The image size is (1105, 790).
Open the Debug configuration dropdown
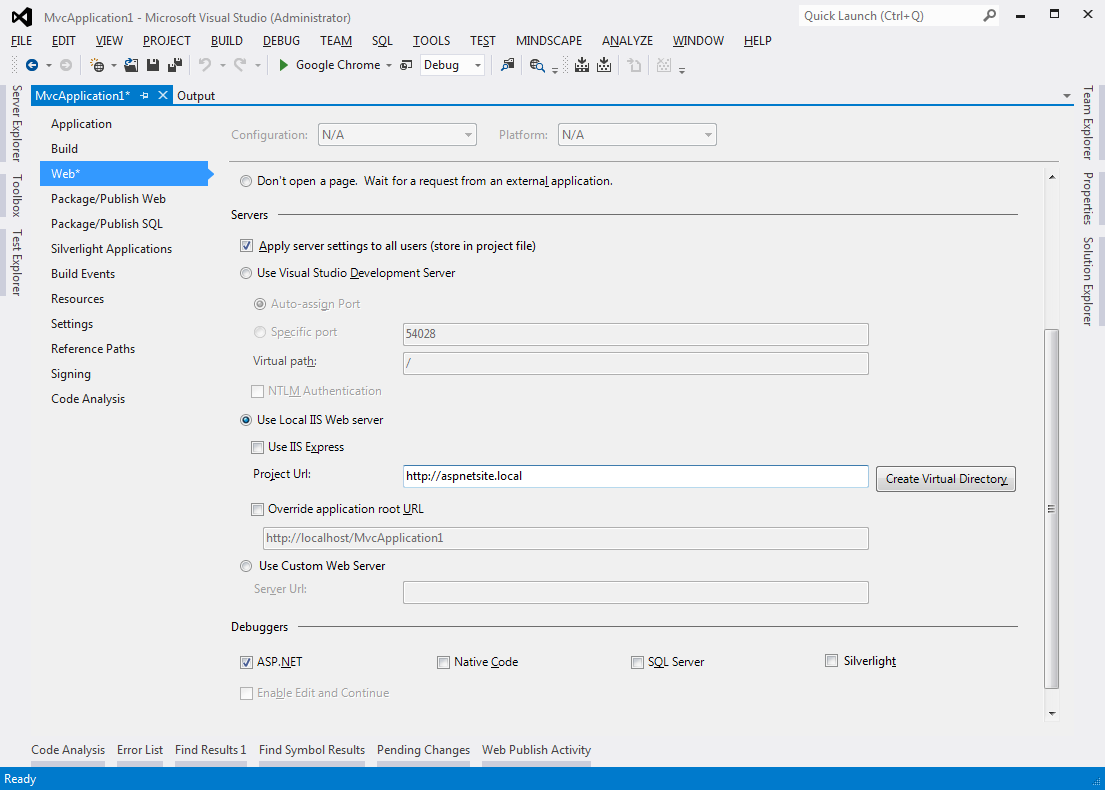click(x=477, y=65)
